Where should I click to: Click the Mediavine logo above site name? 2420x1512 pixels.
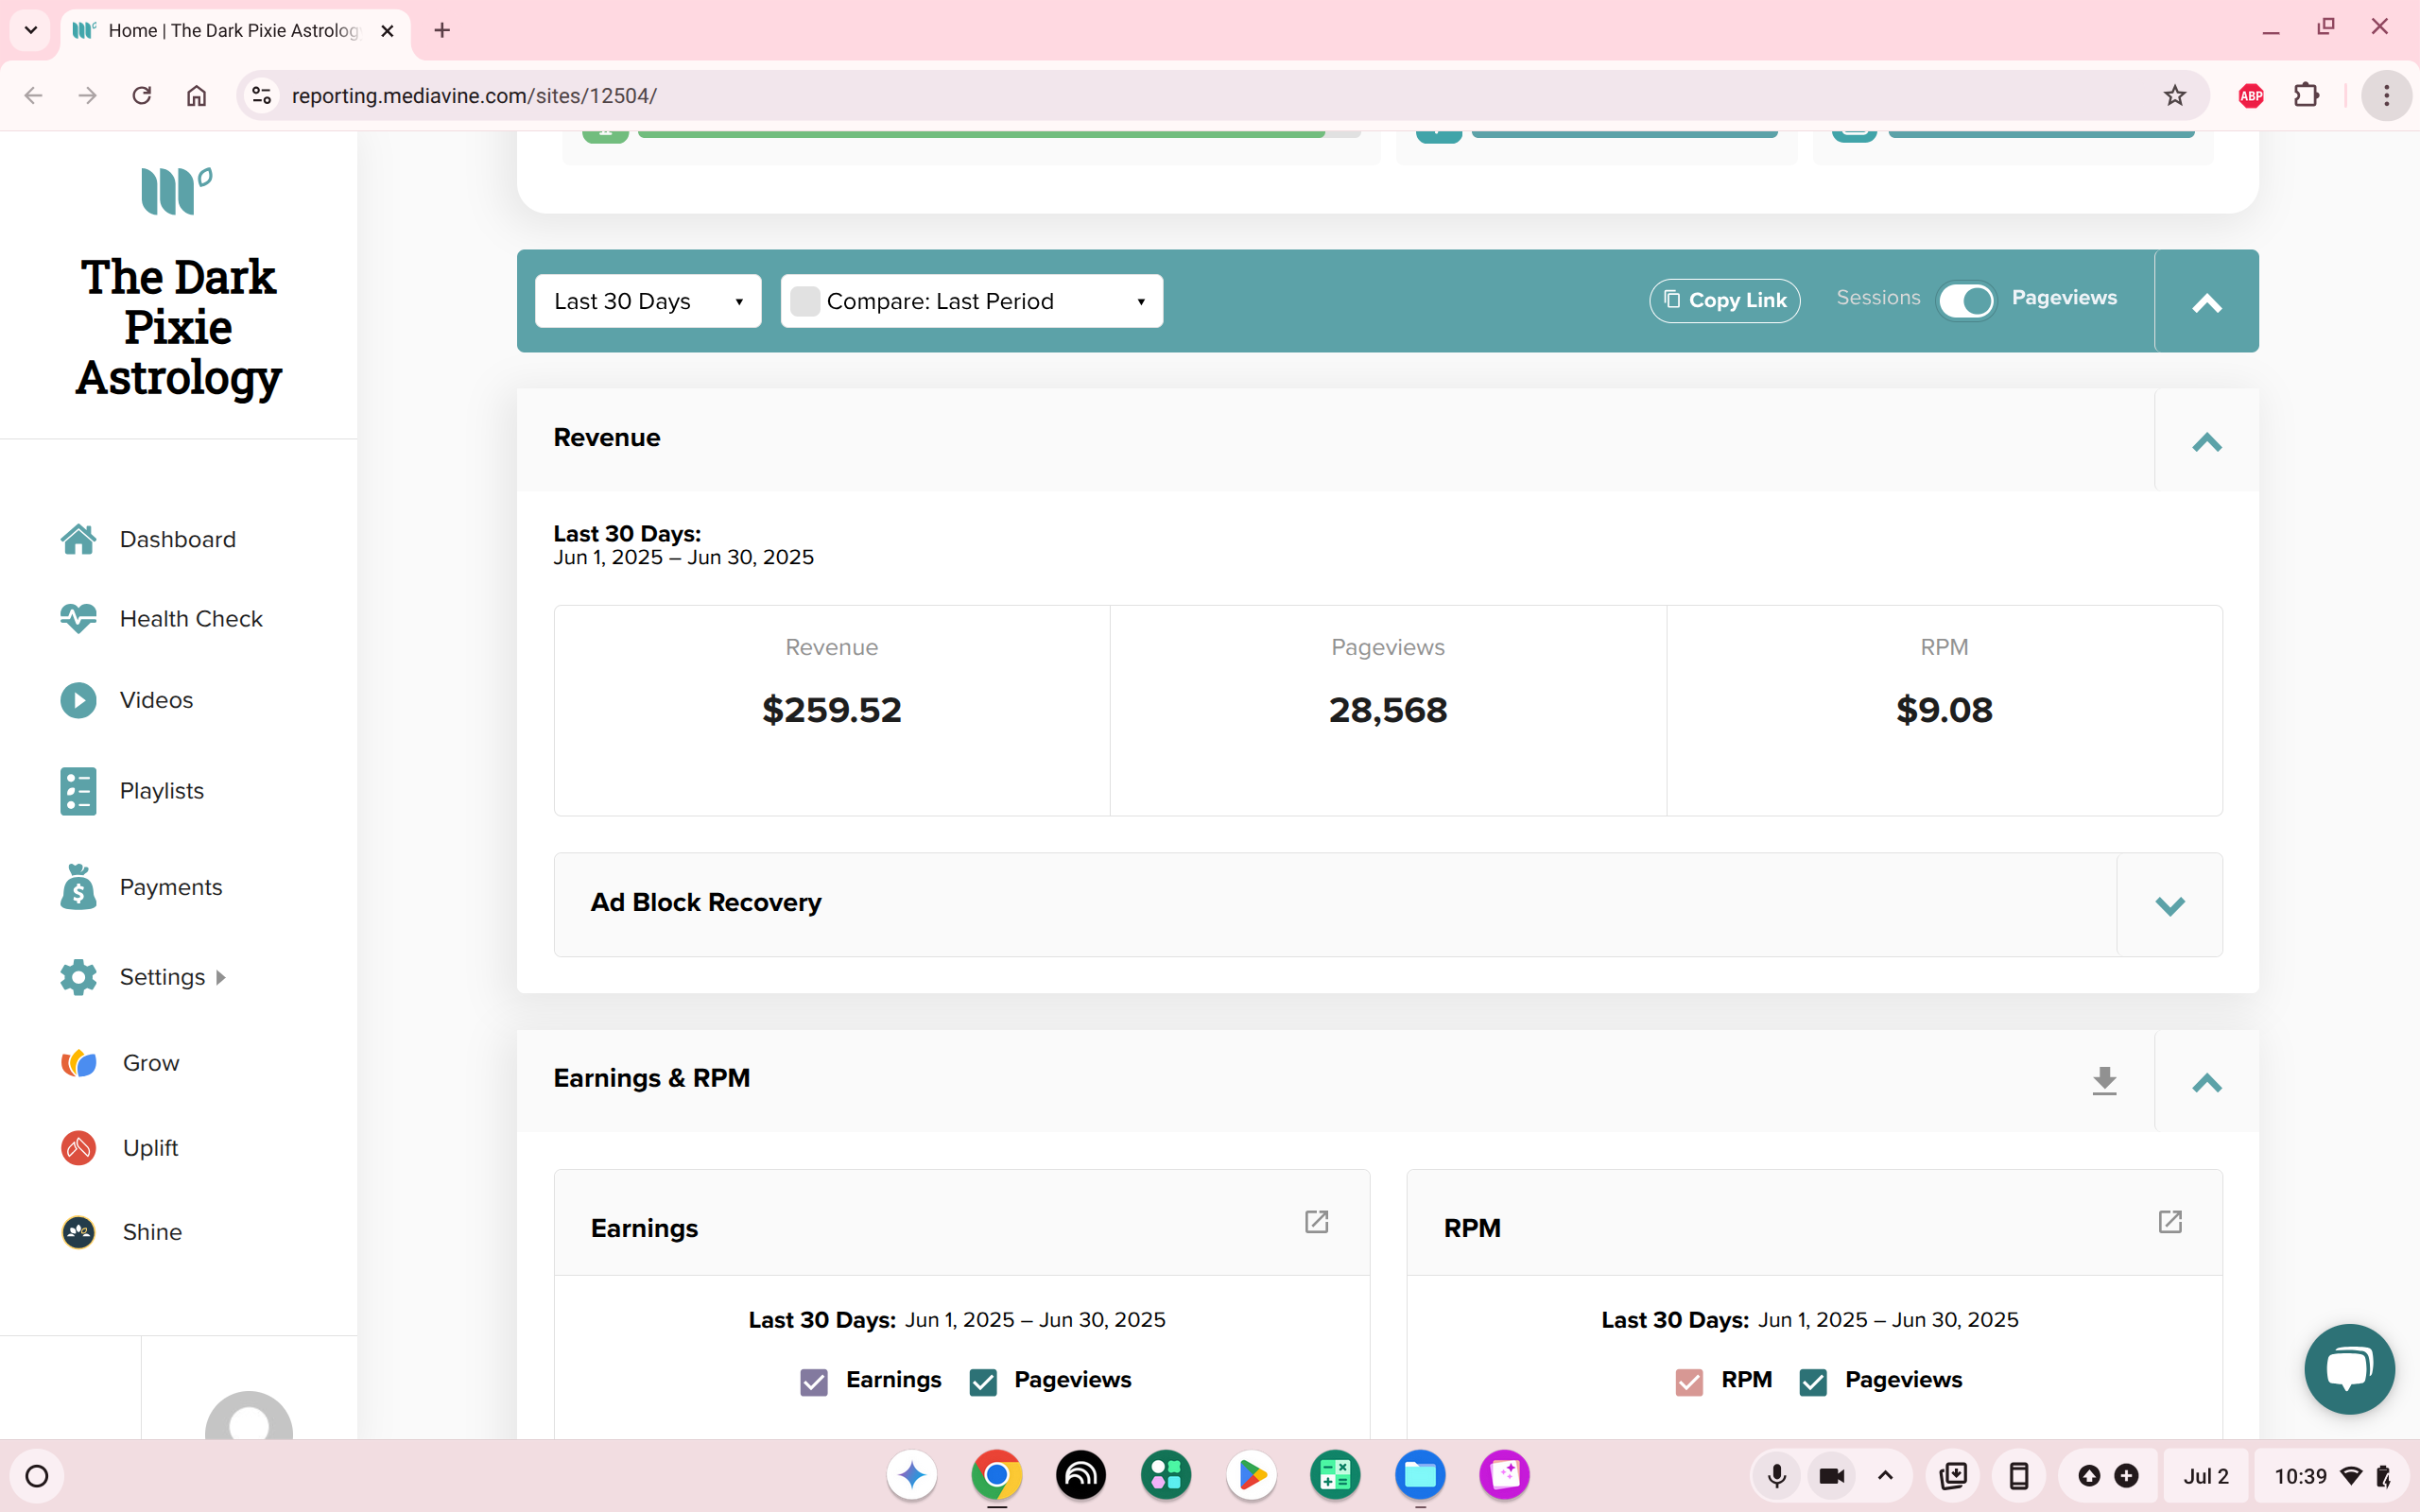tap(177, 190)
